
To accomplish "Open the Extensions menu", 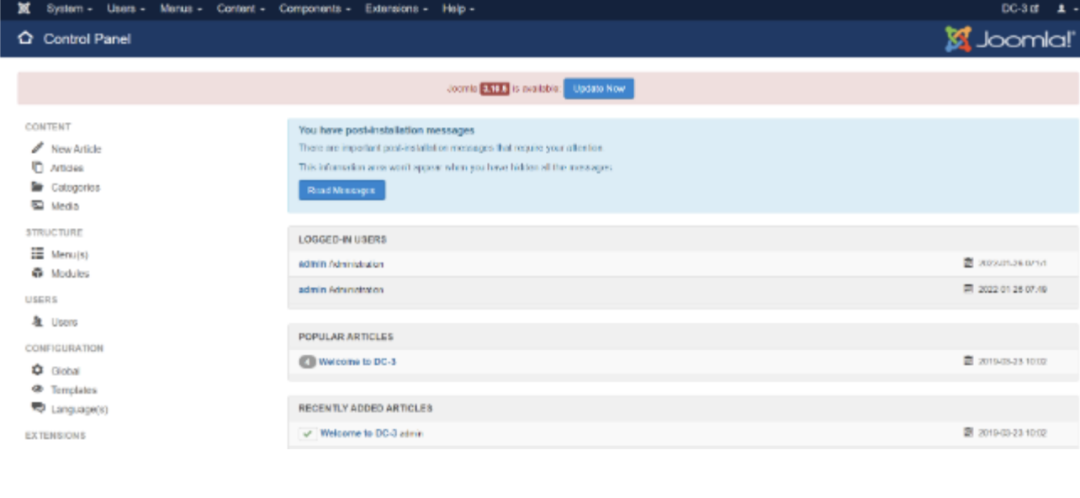I will point(396,9).
